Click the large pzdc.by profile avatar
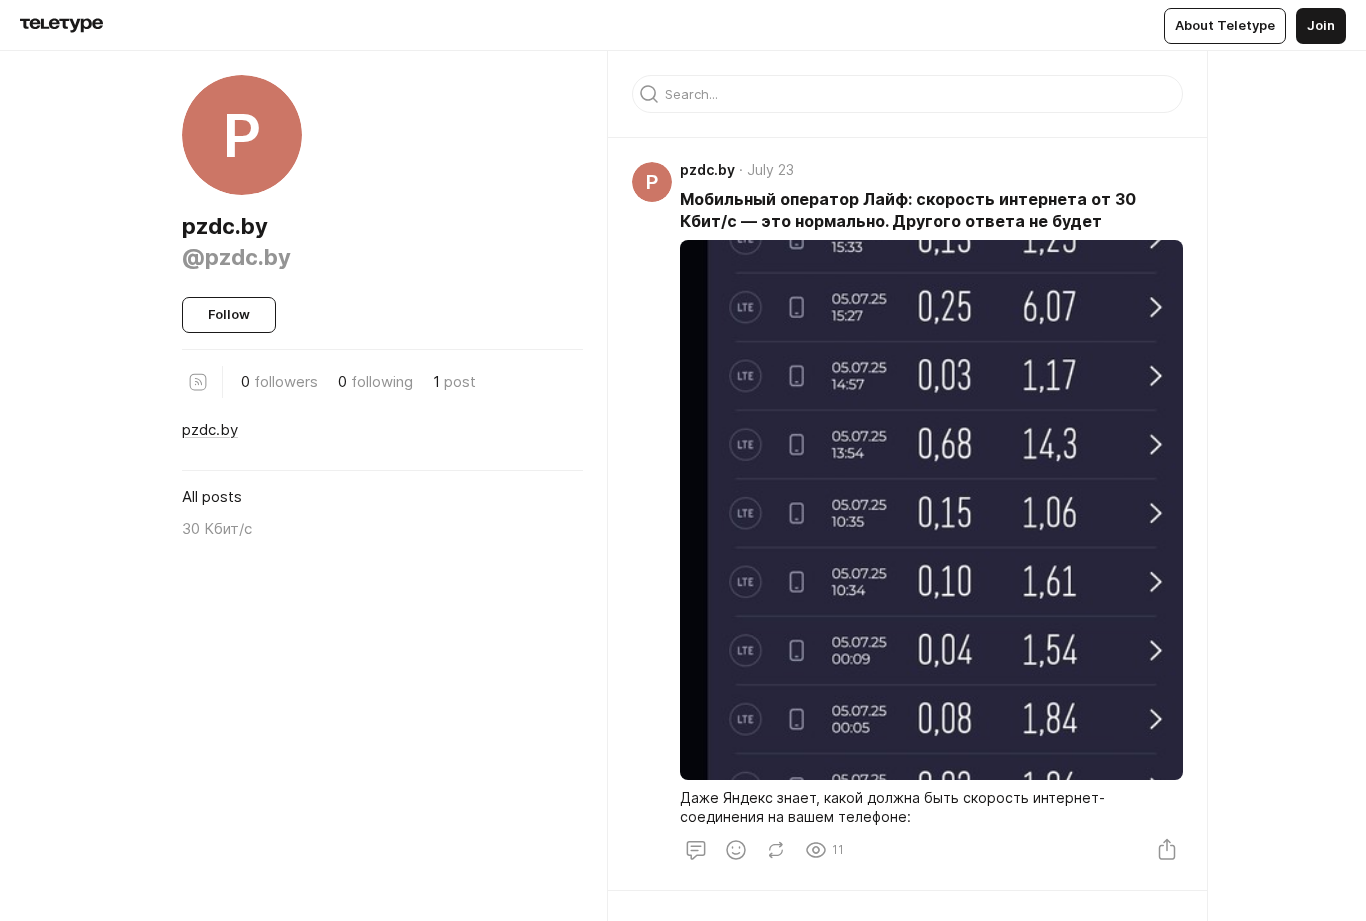The image size is (1366, 921). click(242, 135)
